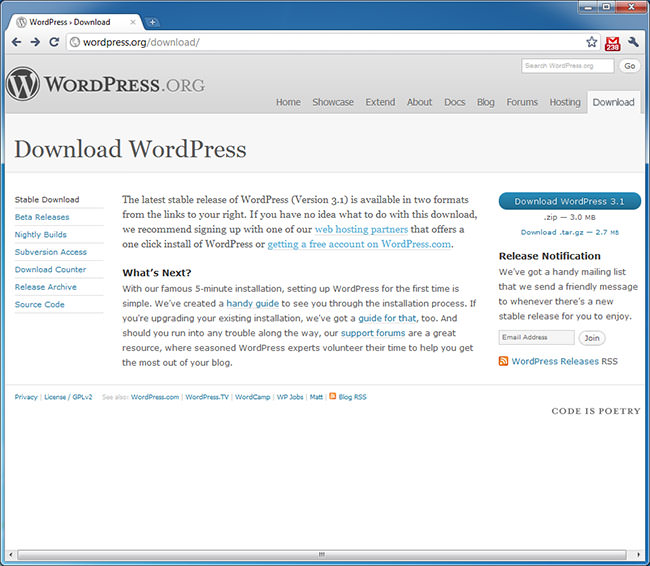Open a new tab with the plus button
The image size is (650, 566).
coord(153,22)
